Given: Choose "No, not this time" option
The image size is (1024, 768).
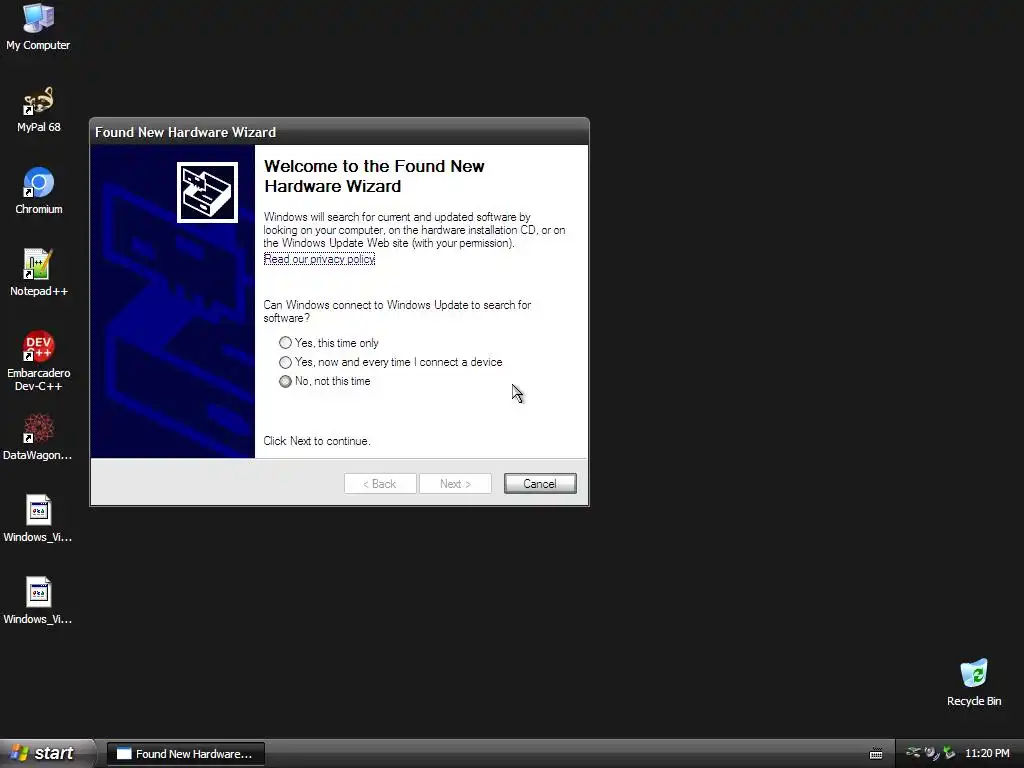Looking at the screenshot, I should pos(325,381).
